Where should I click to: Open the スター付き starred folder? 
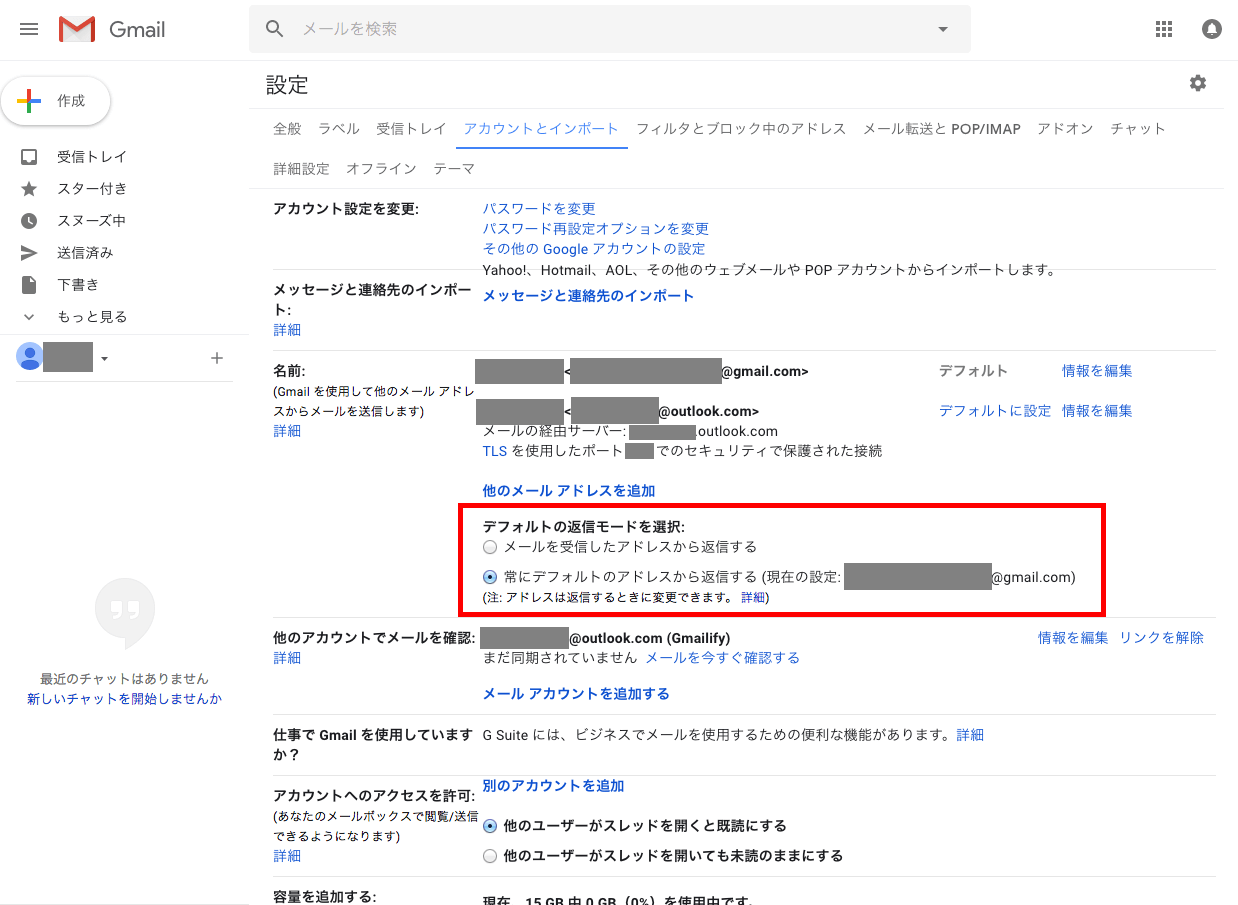coord(91,189)
